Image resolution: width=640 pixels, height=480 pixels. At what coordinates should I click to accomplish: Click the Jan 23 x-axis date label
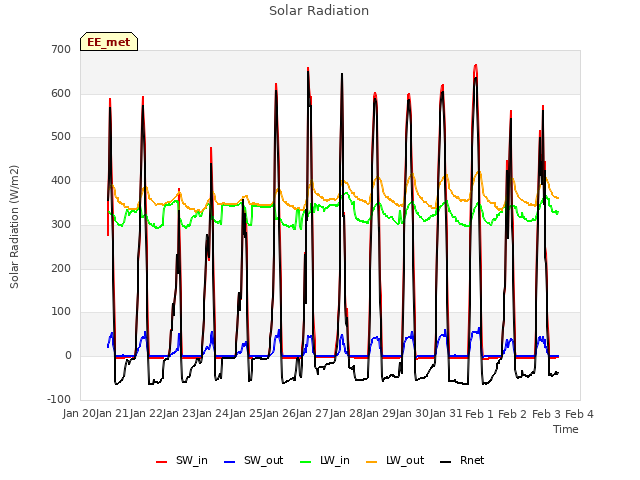tap(179, 414)
